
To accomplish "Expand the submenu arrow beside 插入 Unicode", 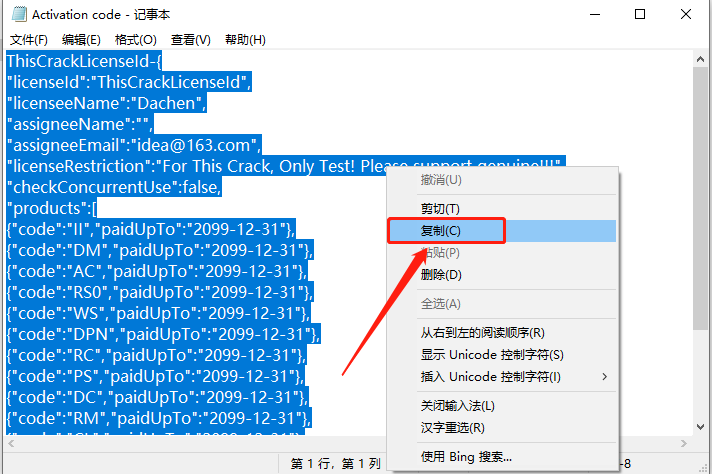I will pos(604,377).
